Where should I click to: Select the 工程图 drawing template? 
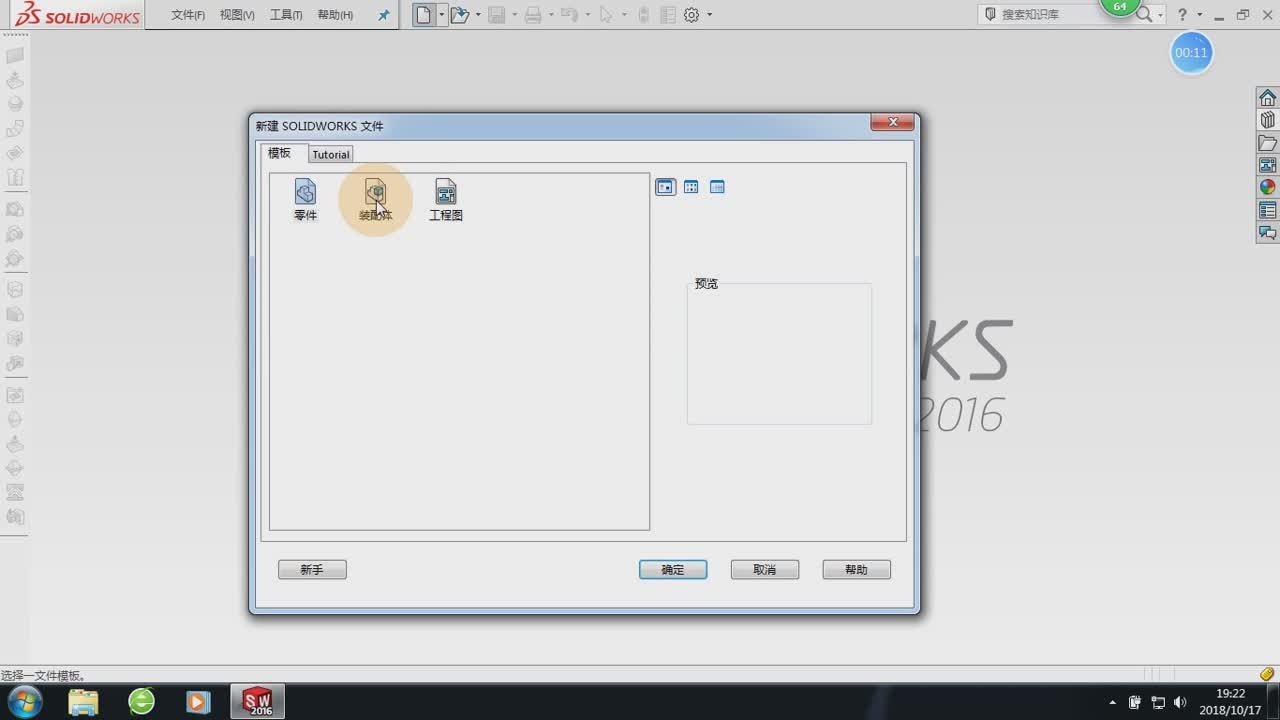tap(446, 199)
